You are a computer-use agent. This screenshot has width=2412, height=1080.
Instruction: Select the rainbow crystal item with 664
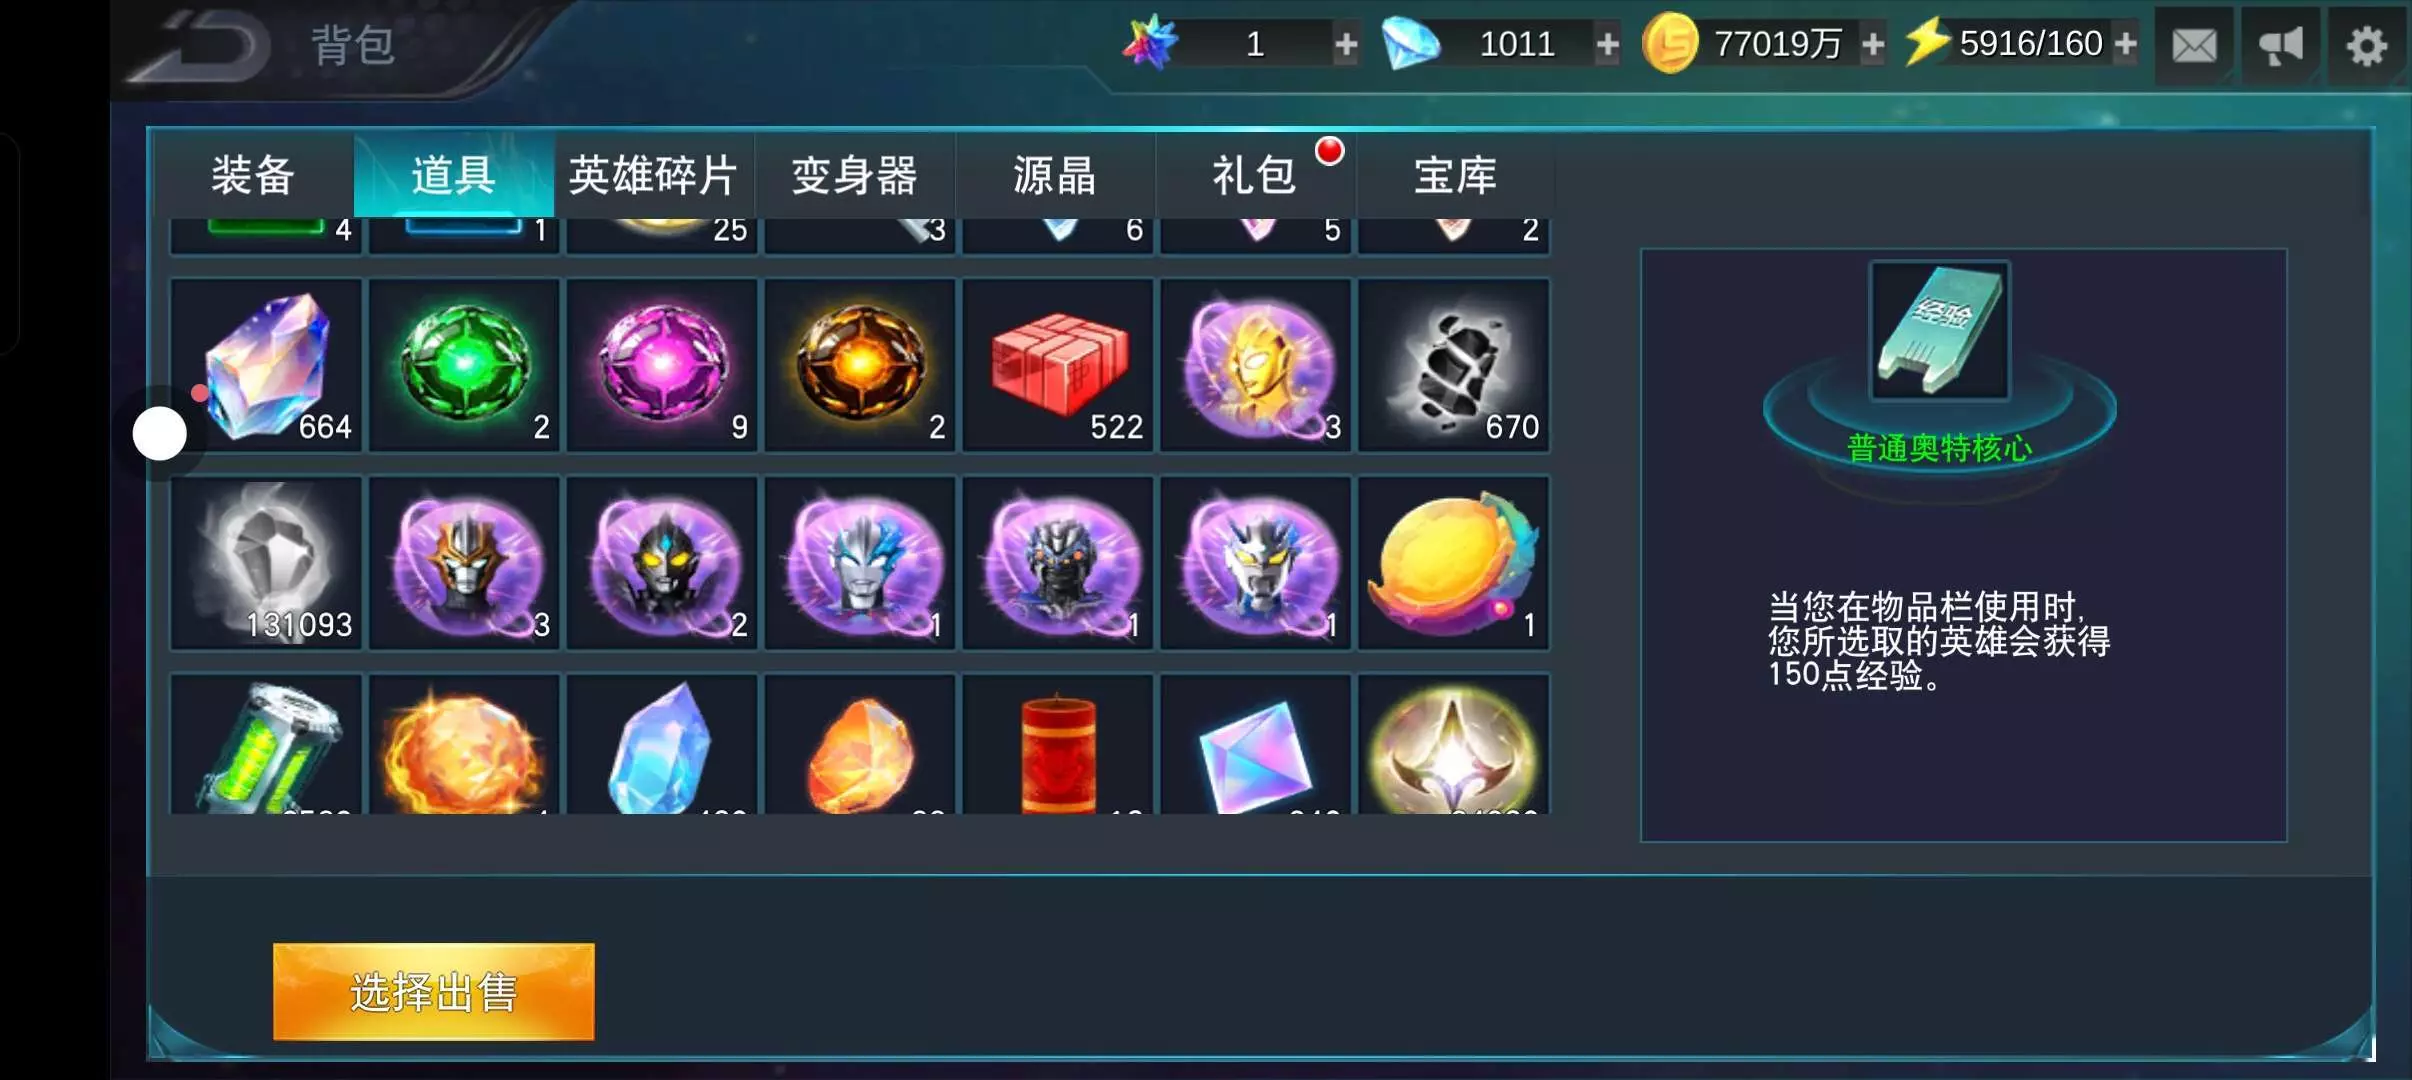coord(266,365)
